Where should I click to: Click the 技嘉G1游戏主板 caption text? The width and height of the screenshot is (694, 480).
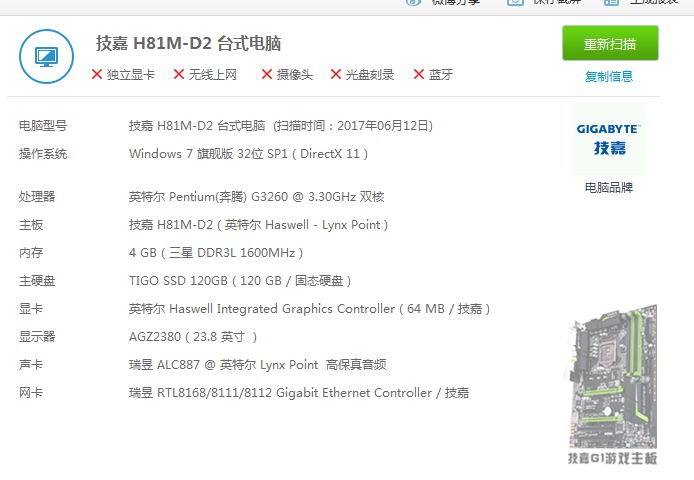[613, 458]
